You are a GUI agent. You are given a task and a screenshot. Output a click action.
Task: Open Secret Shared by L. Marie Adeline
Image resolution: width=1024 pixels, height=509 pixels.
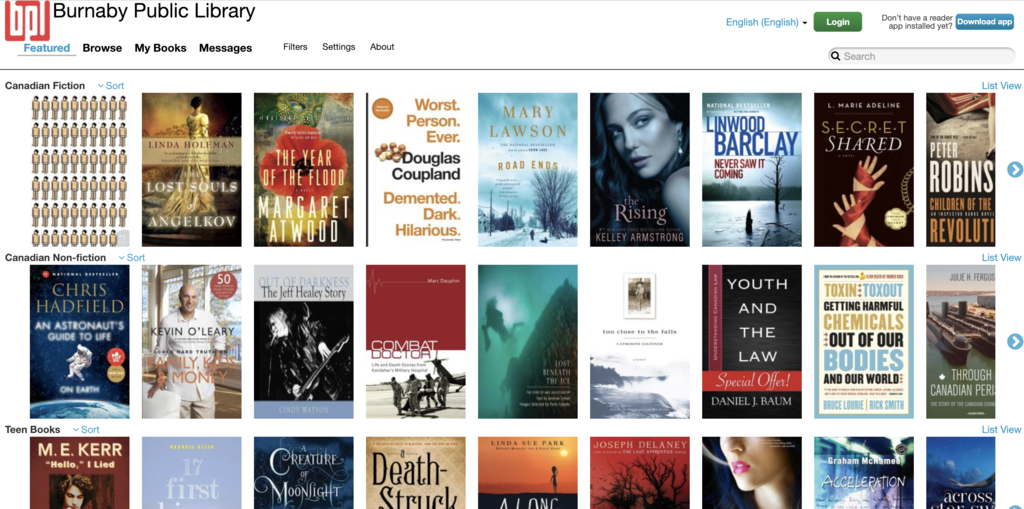(x=863, y=170)
